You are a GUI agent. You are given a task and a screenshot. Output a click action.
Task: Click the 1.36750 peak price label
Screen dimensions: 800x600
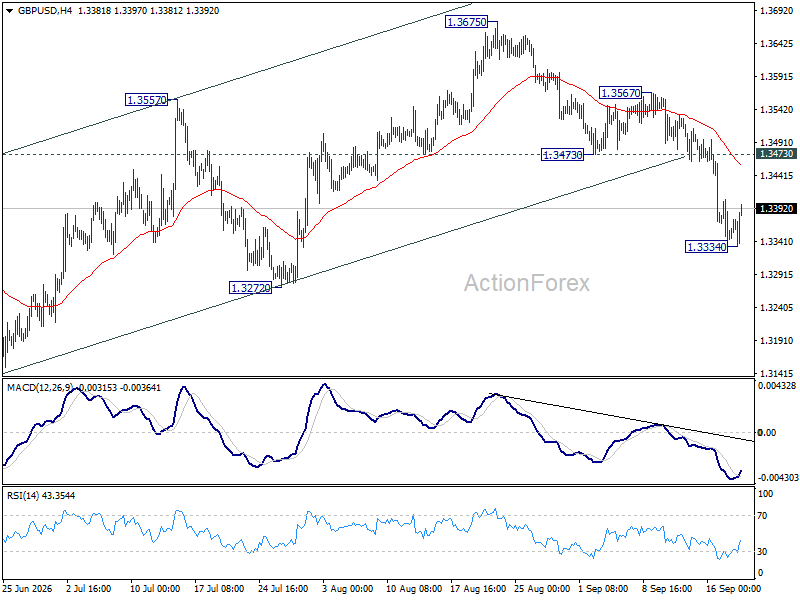point(466,22)
